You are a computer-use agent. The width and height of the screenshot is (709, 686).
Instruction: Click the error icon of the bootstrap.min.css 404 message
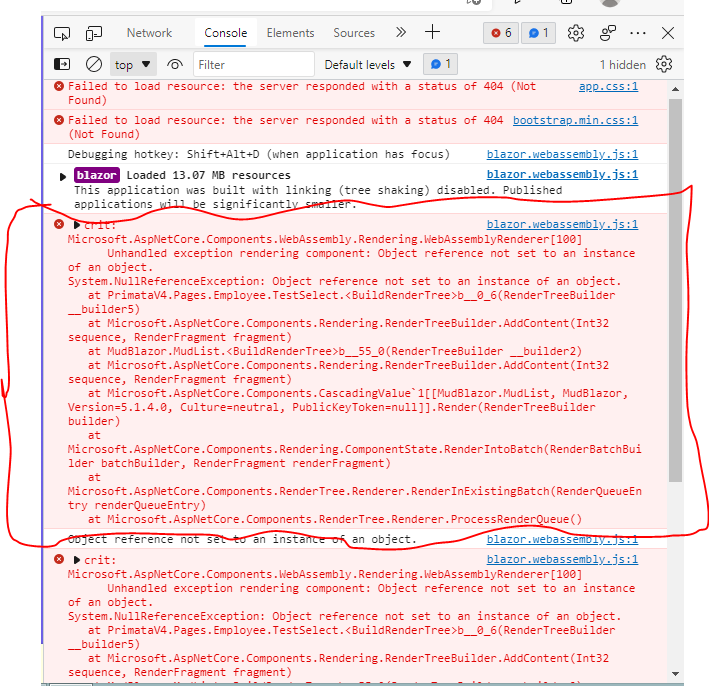[59, 120]
